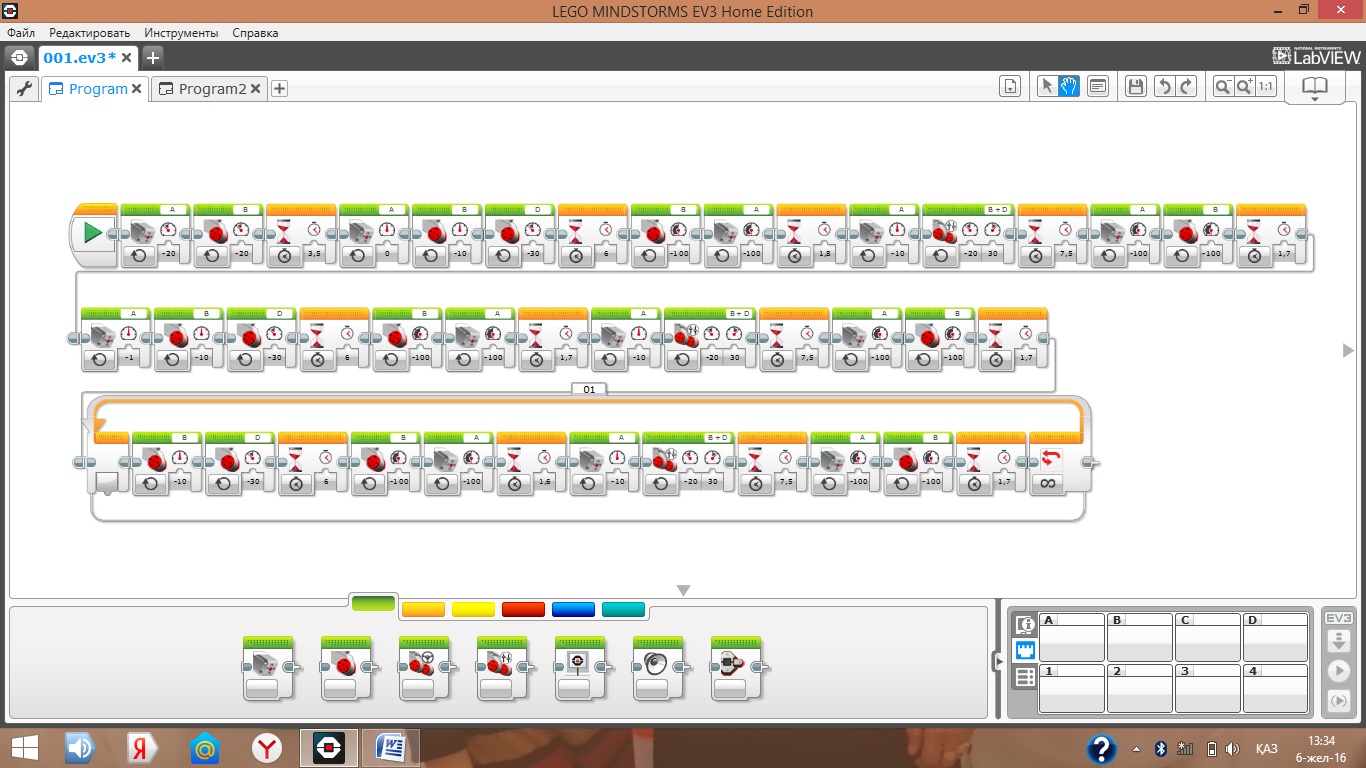Collapse the programming palette with the down triangle

coord(683,590)
